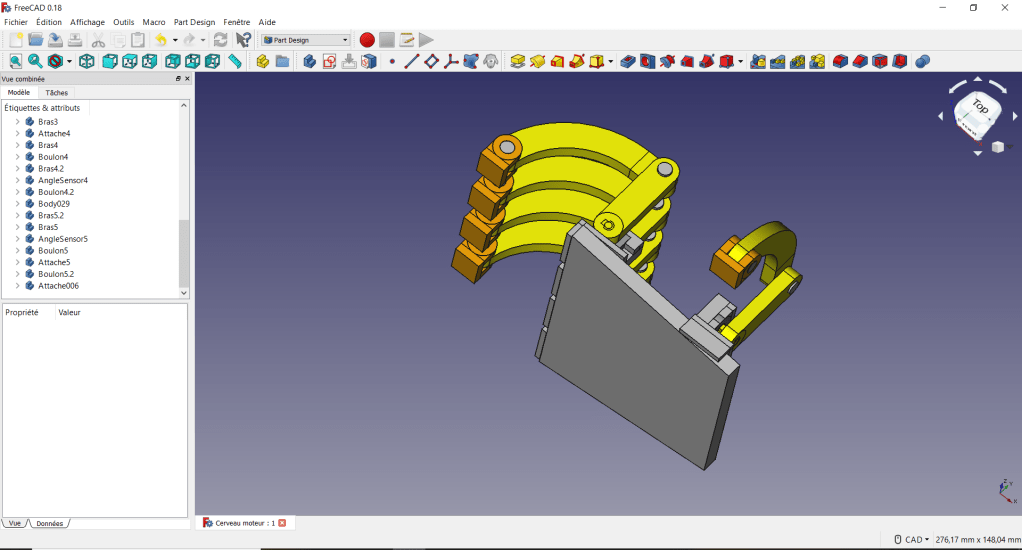Open the draw style dropdown arrow
The width and height of the screenshot is (1022, 550).
point(68,62)
